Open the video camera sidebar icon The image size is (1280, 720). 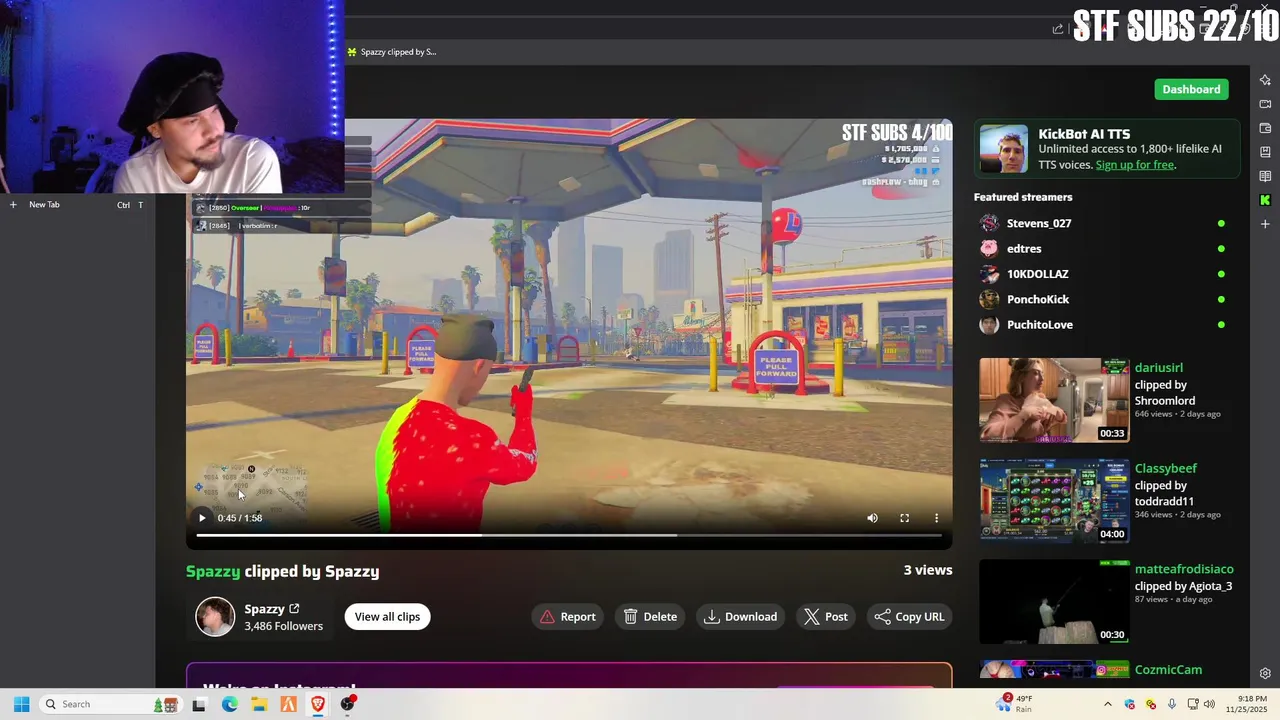(x=1265, y=104)
